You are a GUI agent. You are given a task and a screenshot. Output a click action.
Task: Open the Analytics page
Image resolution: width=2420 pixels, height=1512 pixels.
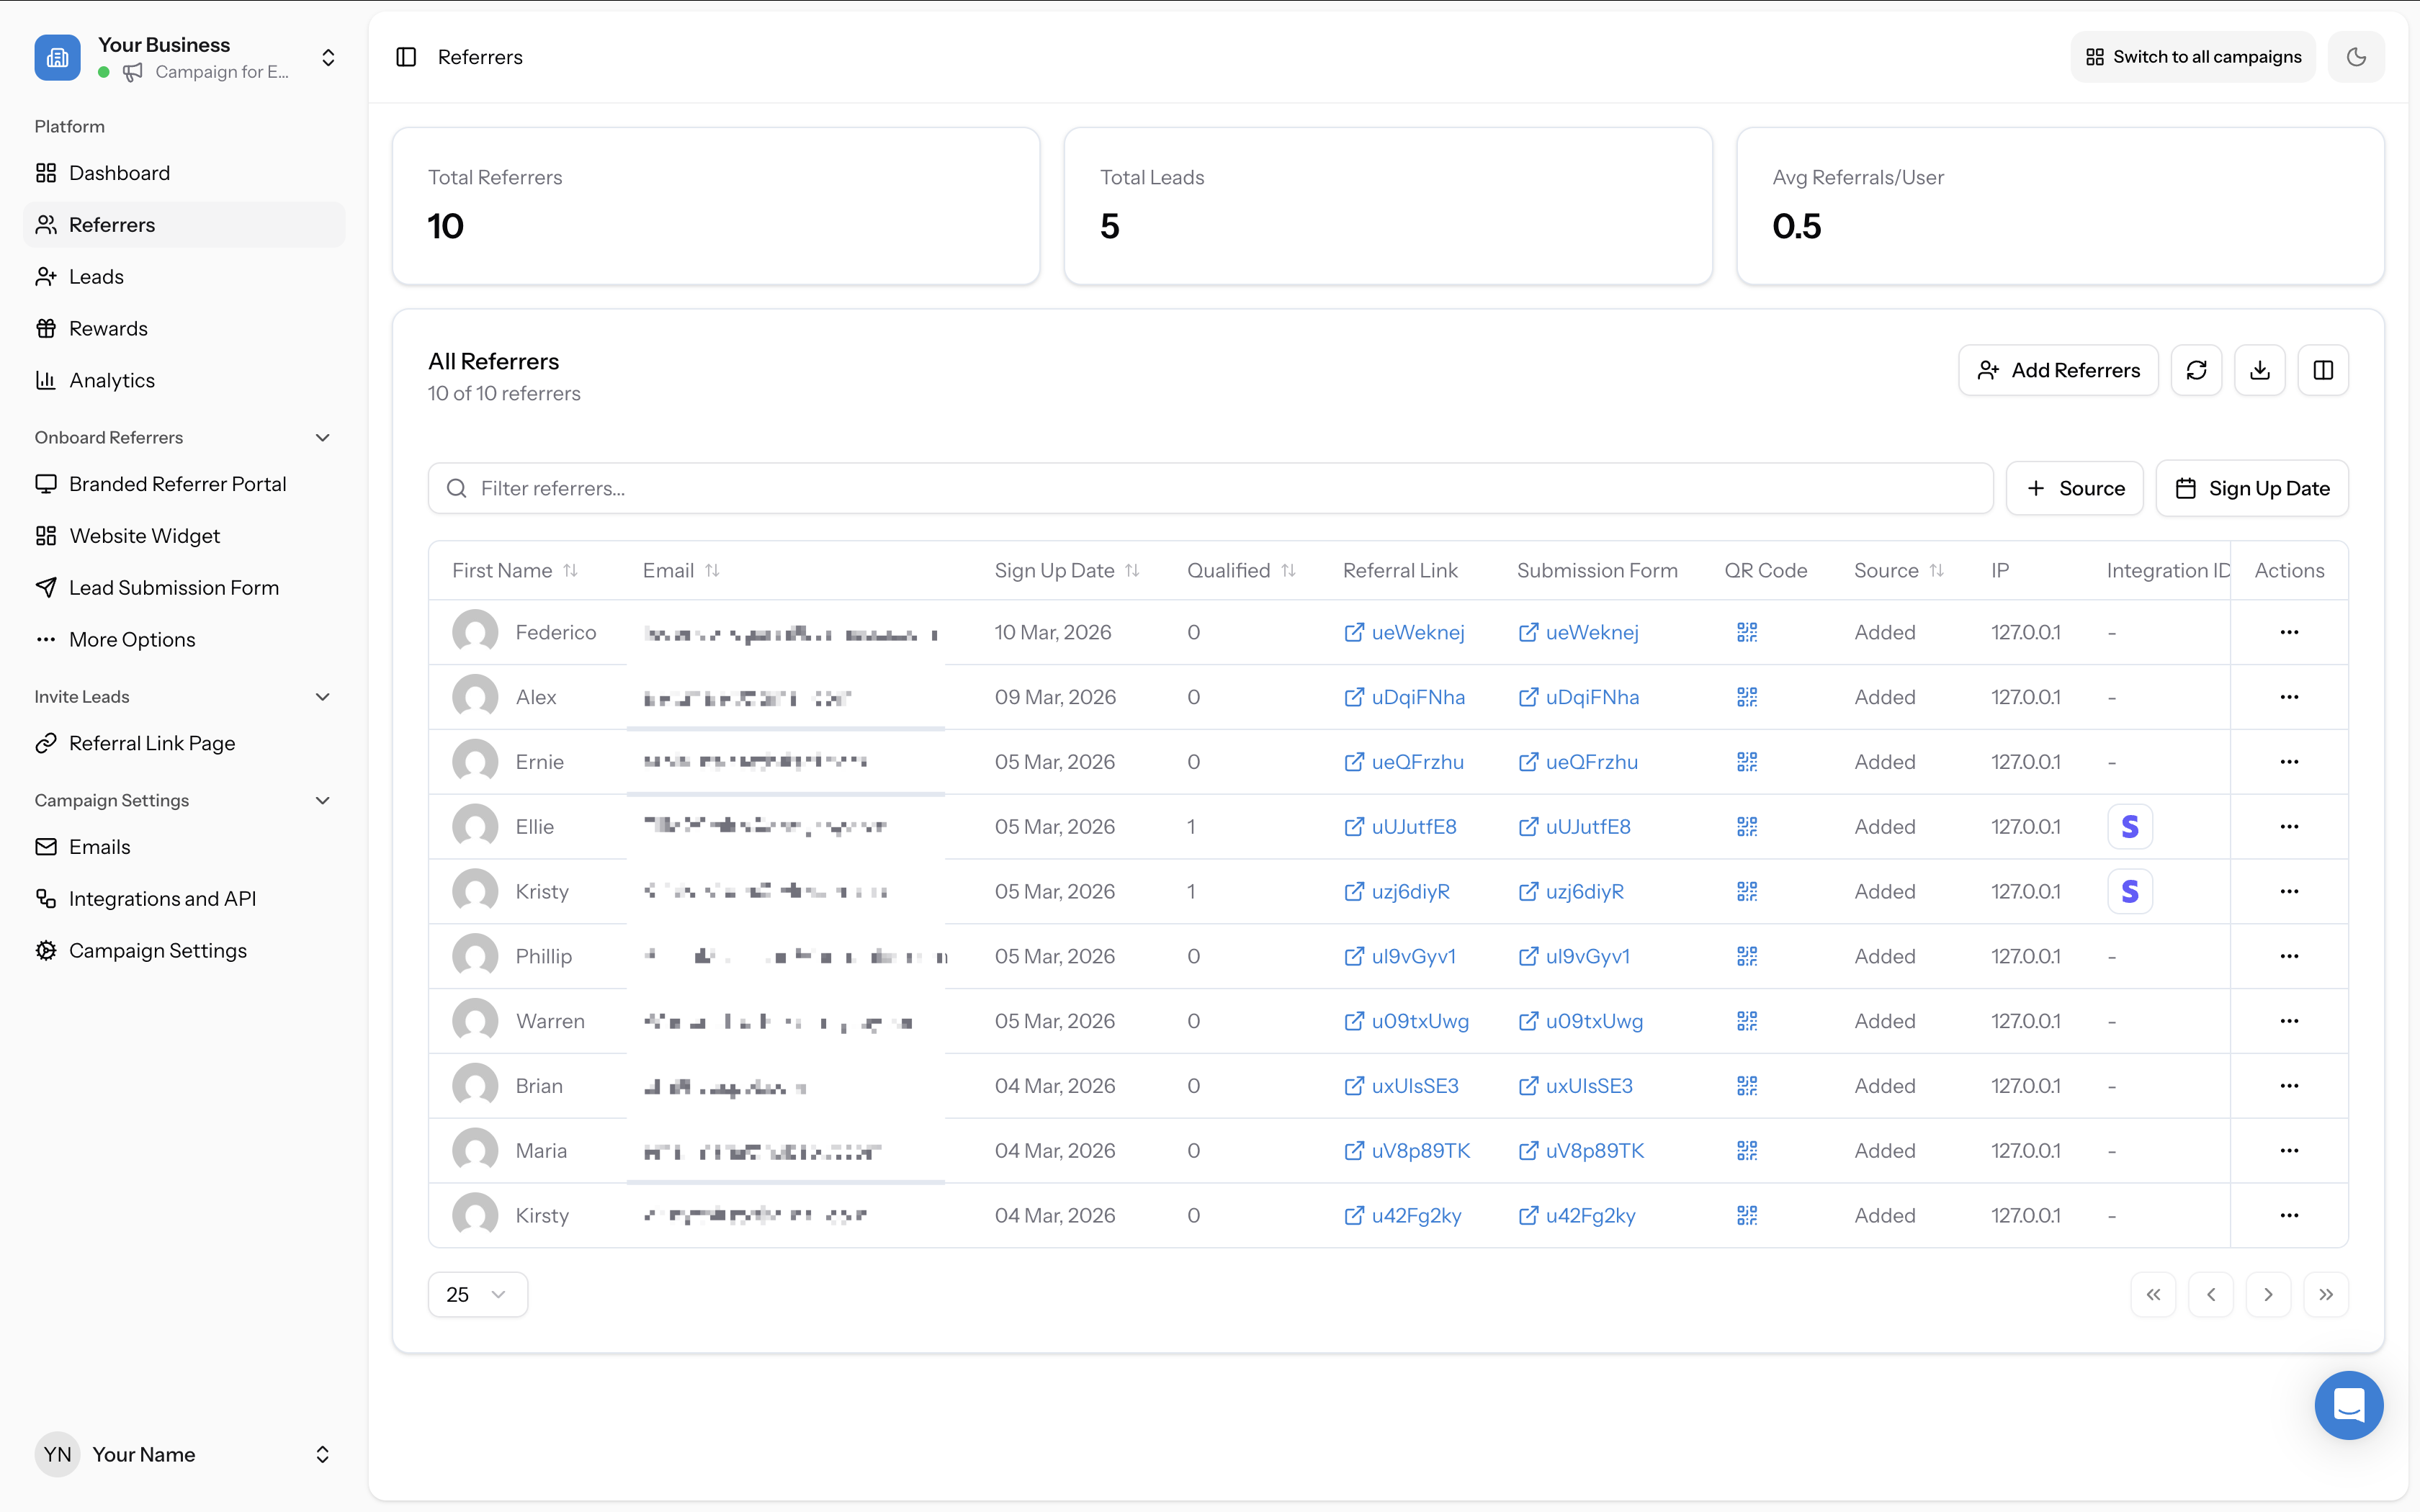point(112,380)
